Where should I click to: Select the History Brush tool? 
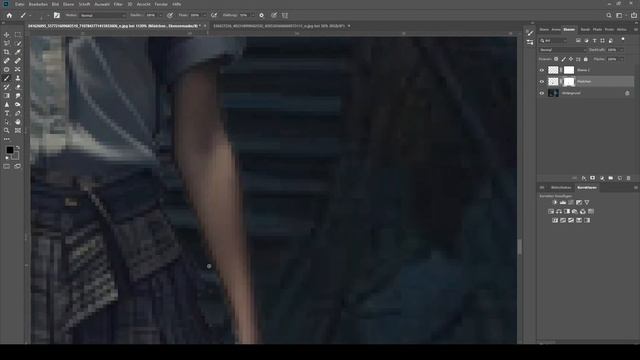coord(7,87)
